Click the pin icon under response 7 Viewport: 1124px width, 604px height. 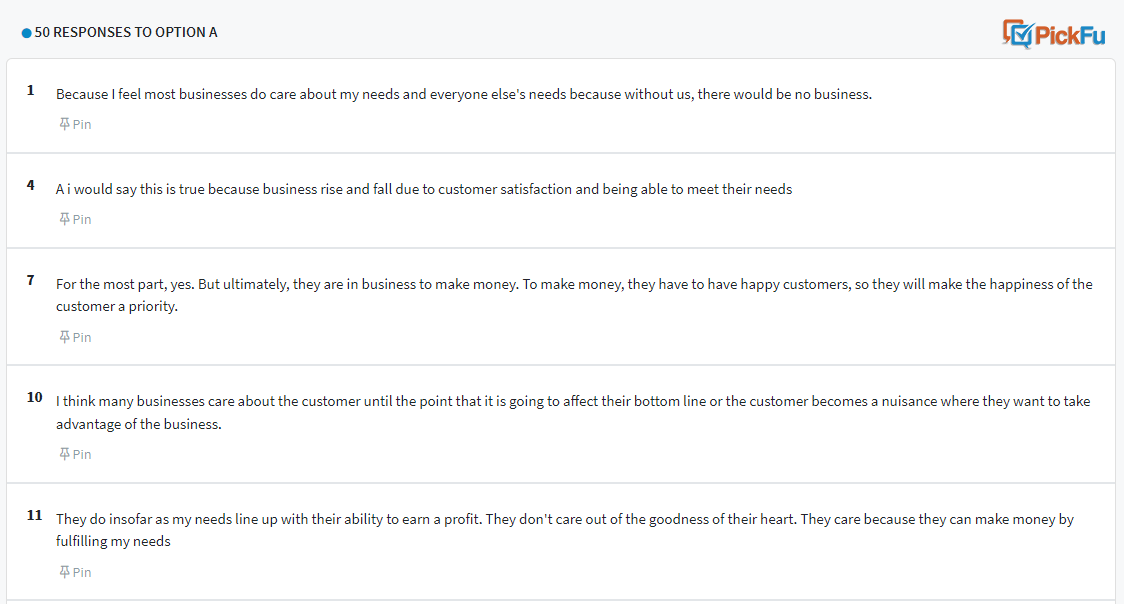(65, 337)
